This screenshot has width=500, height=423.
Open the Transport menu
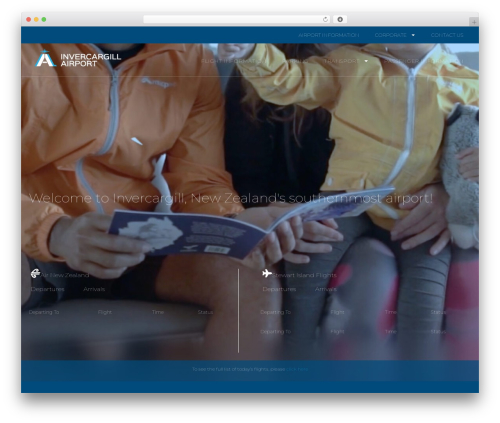point(341,61)
